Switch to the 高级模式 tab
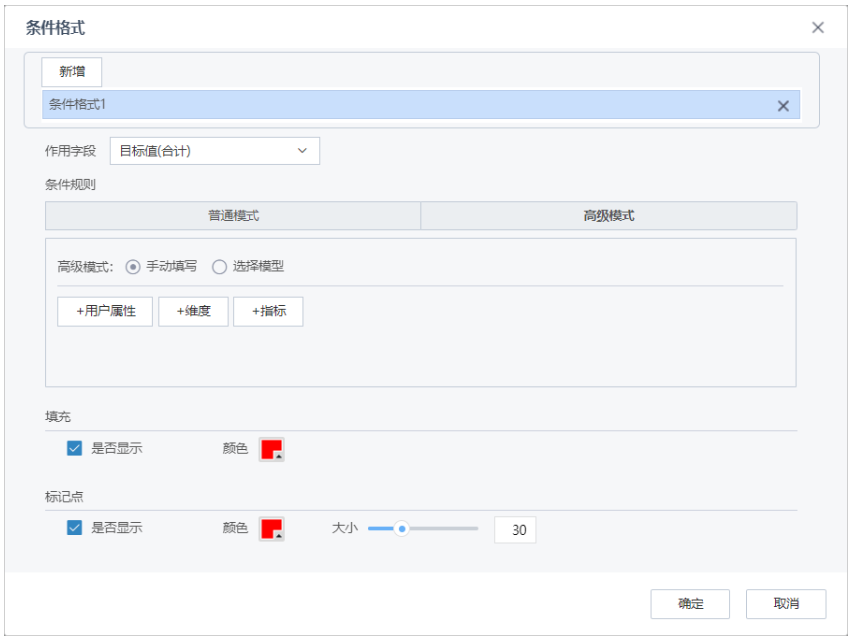 coord(608,215)
